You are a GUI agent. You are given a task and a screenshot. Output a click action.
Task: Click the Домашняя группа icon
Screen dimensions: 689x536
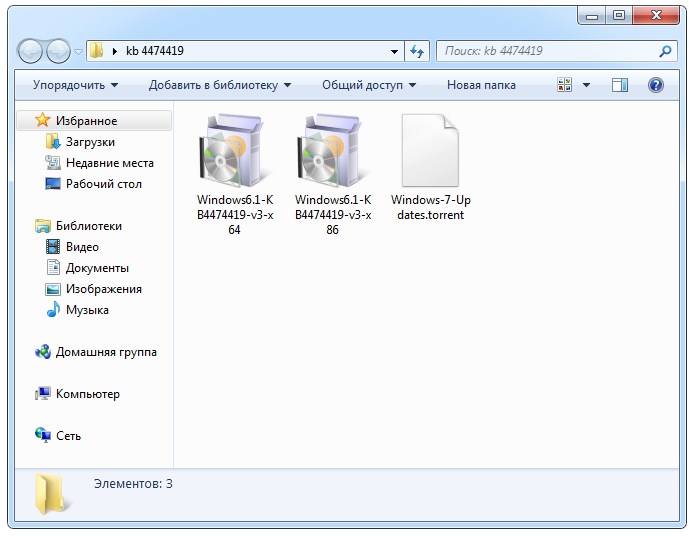click(x=43, y=351)
